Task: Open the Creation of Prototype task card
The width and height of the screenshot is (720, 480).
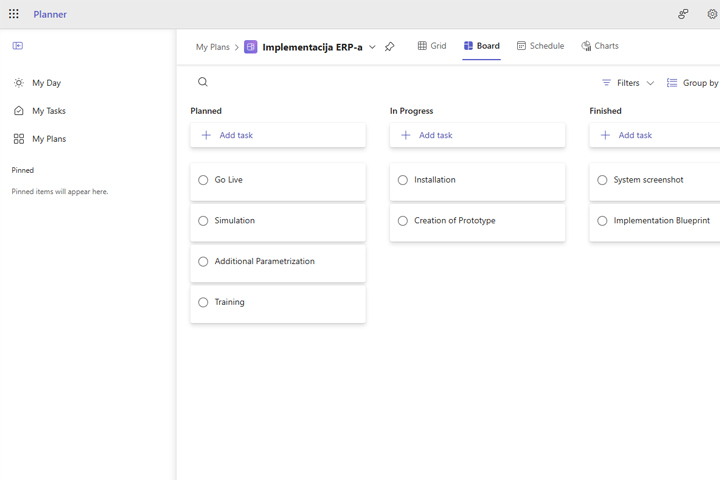Action: (x=477, y=221)
